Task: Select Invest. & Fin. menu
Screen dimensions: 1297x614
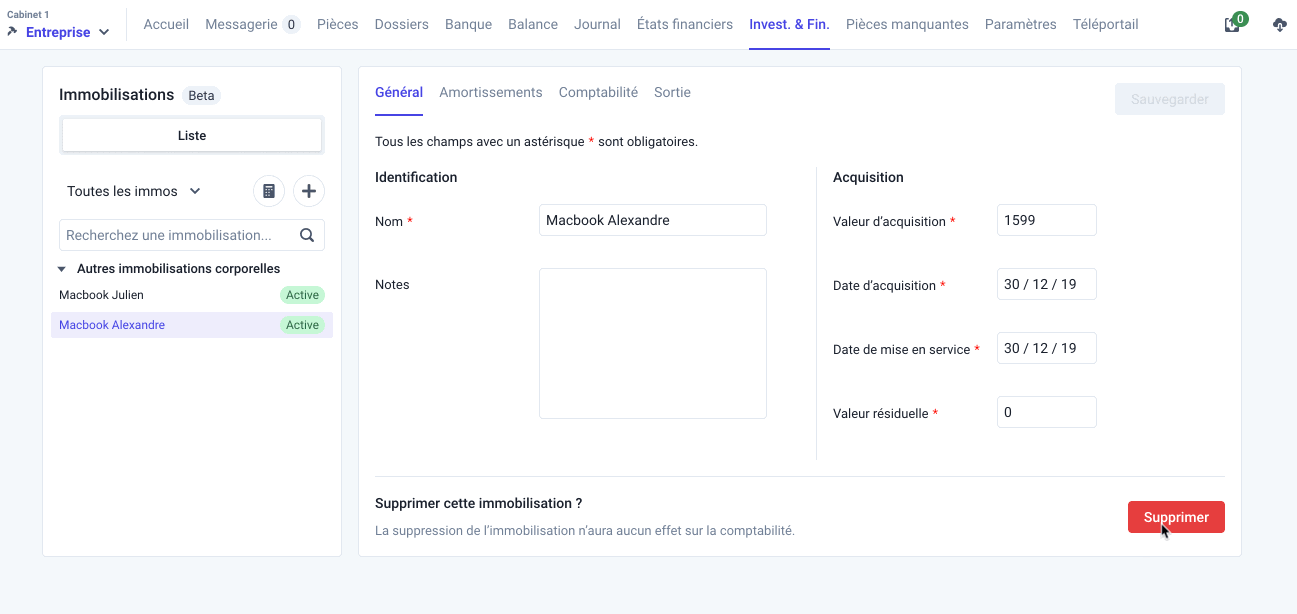Action: (x=789, y=24)
